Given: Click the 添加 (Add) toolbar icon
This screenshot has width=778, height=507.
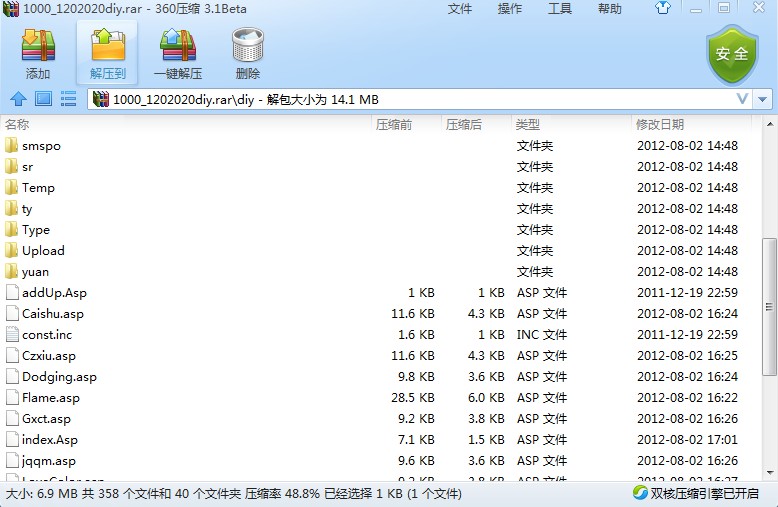Looking at the screenshot, I should tap(38, 46).
